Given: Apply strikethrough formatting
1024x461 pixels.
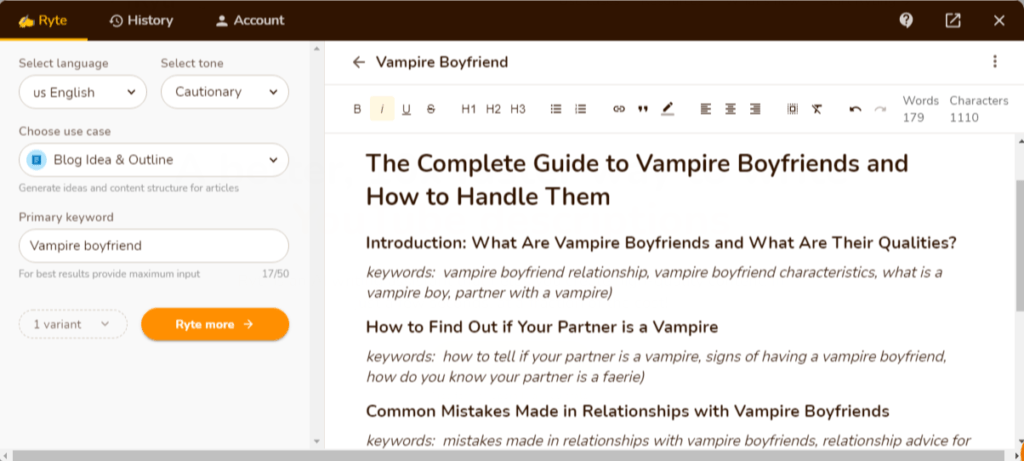Looking at the screenshot, I should (431, 109).
